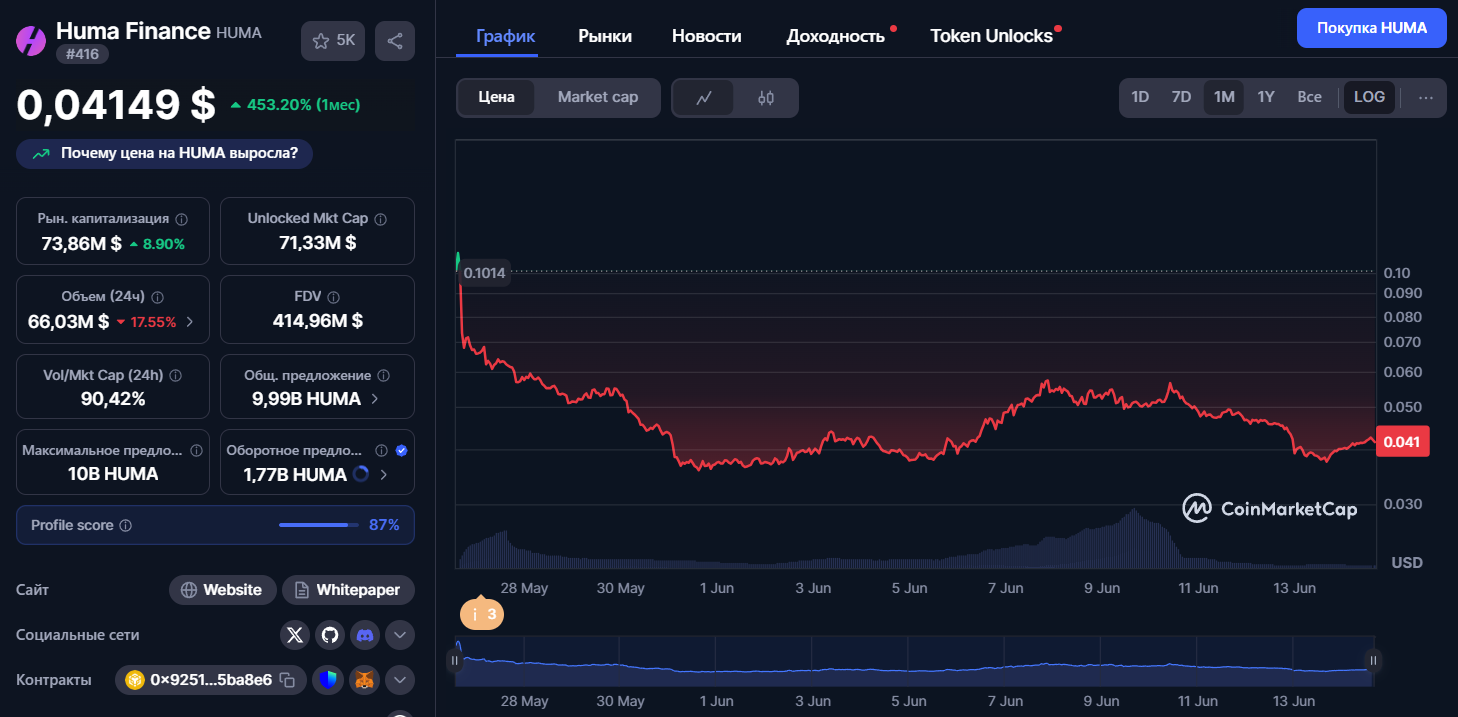The image size is (1458, 717).
Task: Click info icon next to Максимальное предло...
Action: pyautogui.click(x=195, y=451)
